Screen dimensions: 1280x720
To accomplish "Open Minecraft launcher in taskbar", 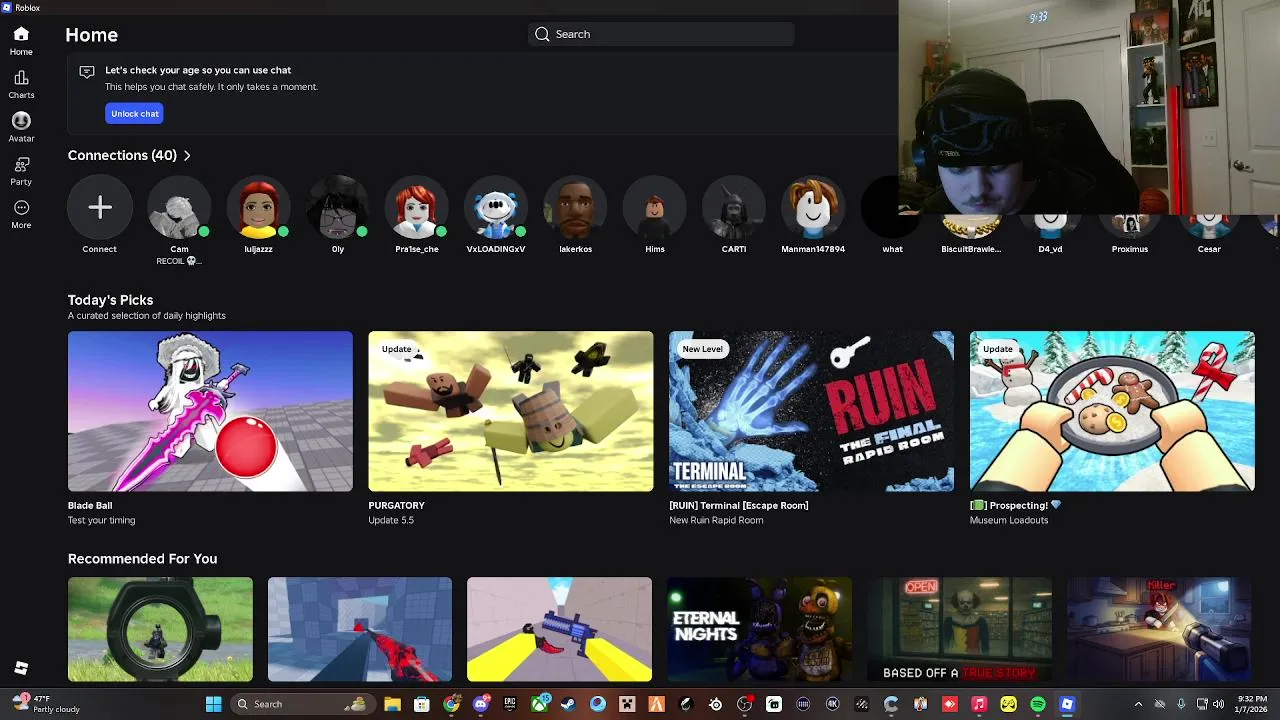I will point(627,704).
